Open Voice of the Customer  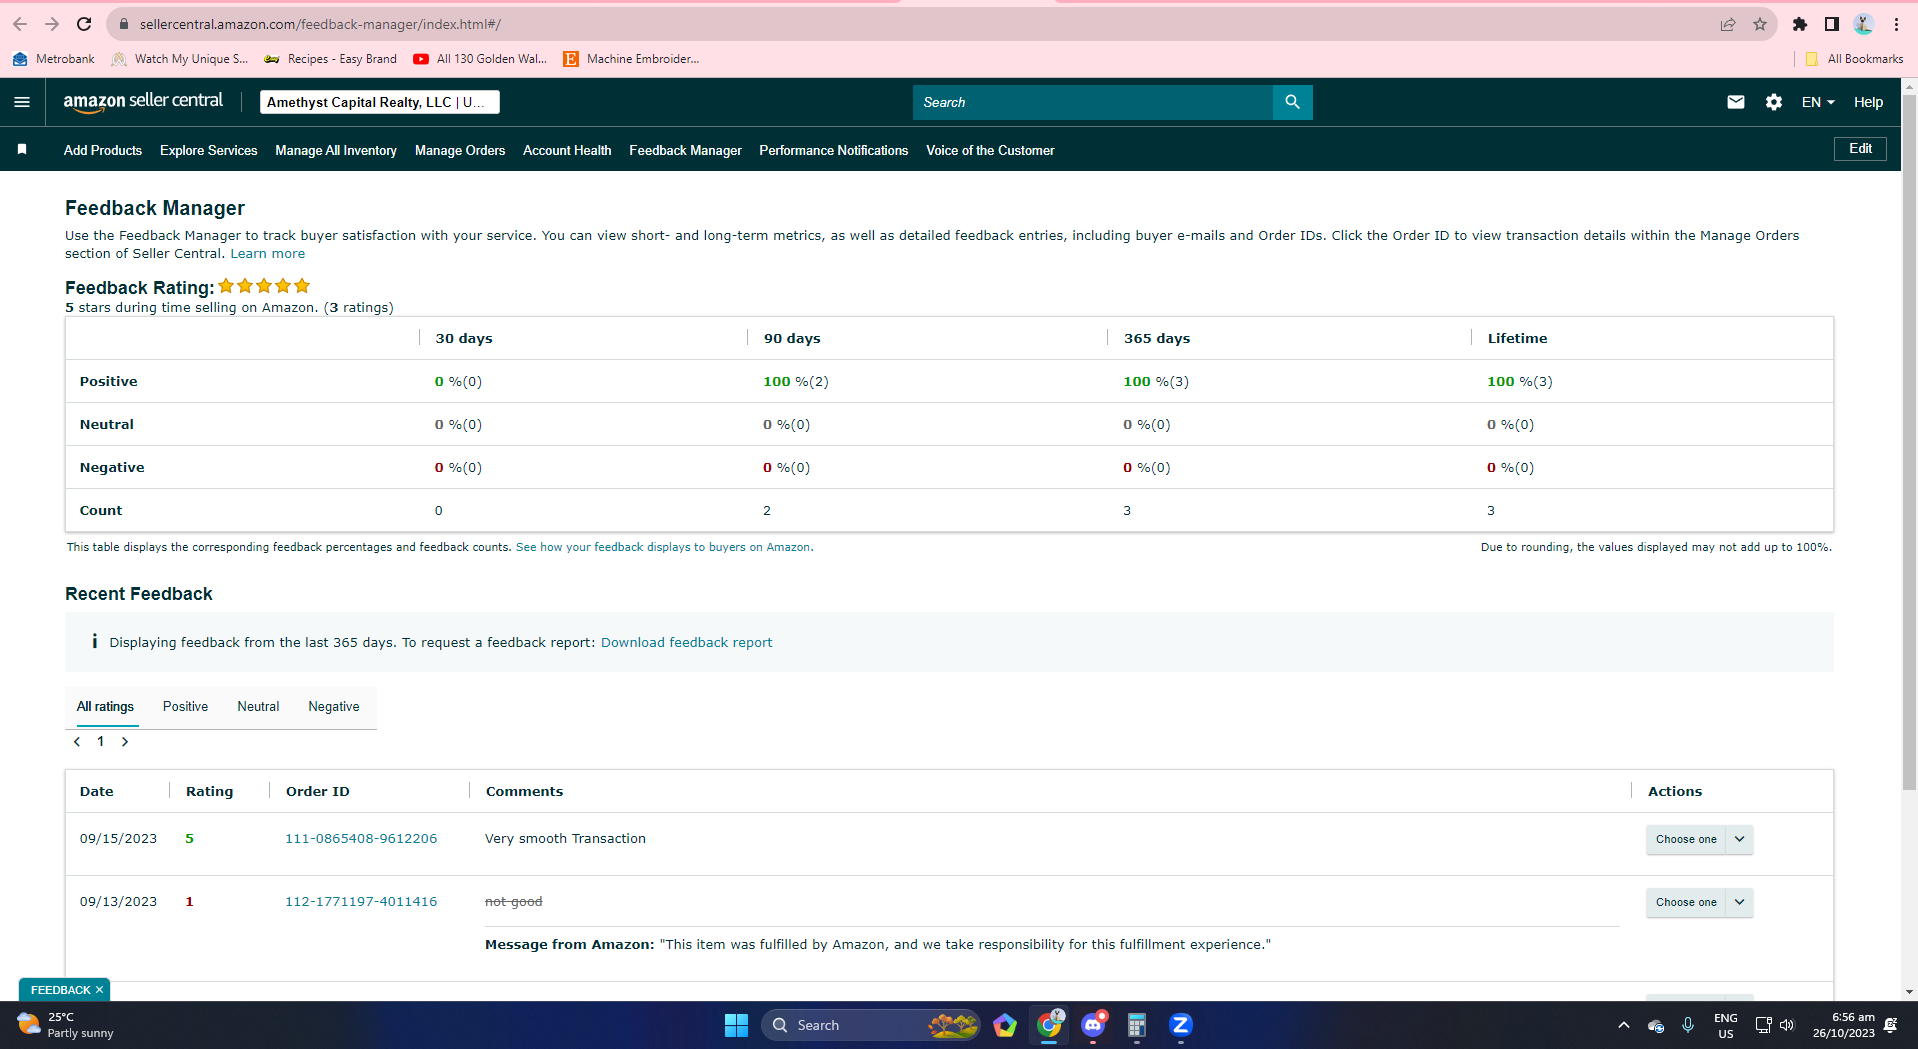(x=990, y=150)
